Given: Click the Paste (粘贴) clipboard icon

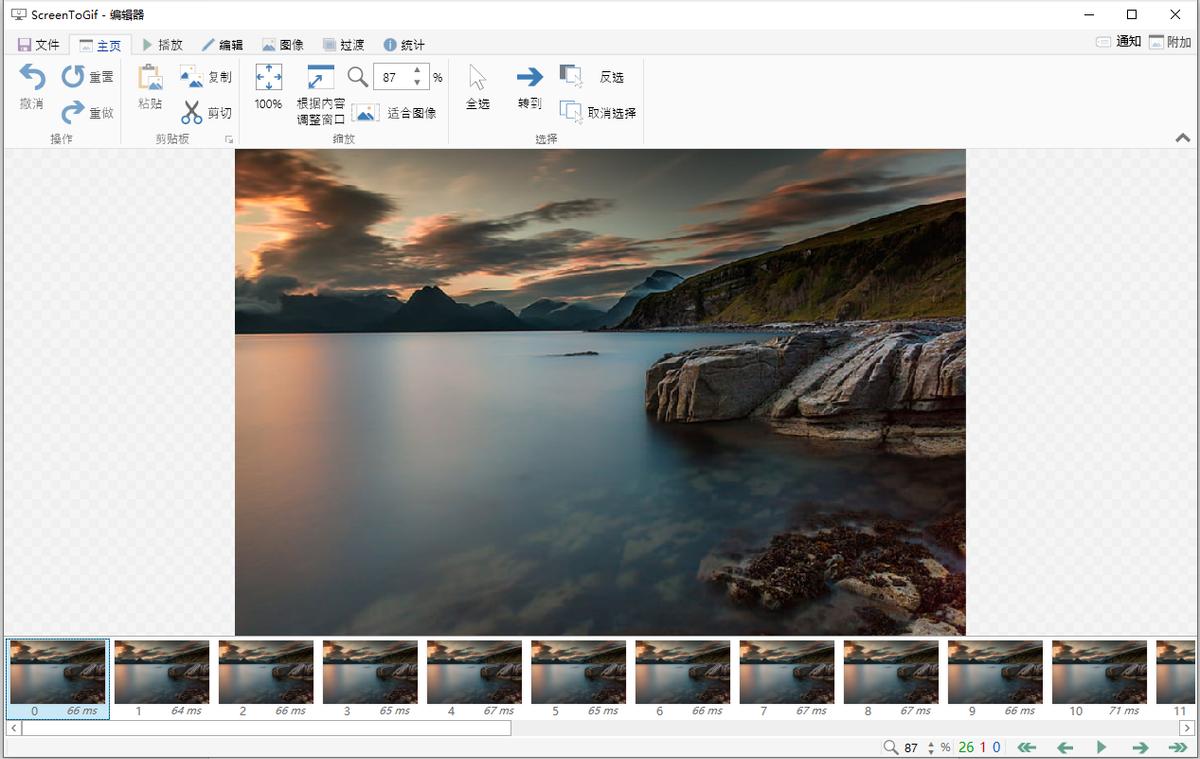Looking at the screenshot, I should click(x=150, y=78).
